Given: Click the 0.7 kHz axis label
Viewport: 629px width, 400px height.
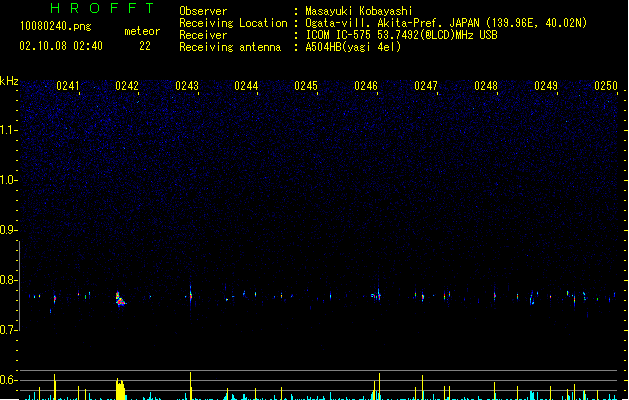Looking at the screenshot, I should 8,330.
